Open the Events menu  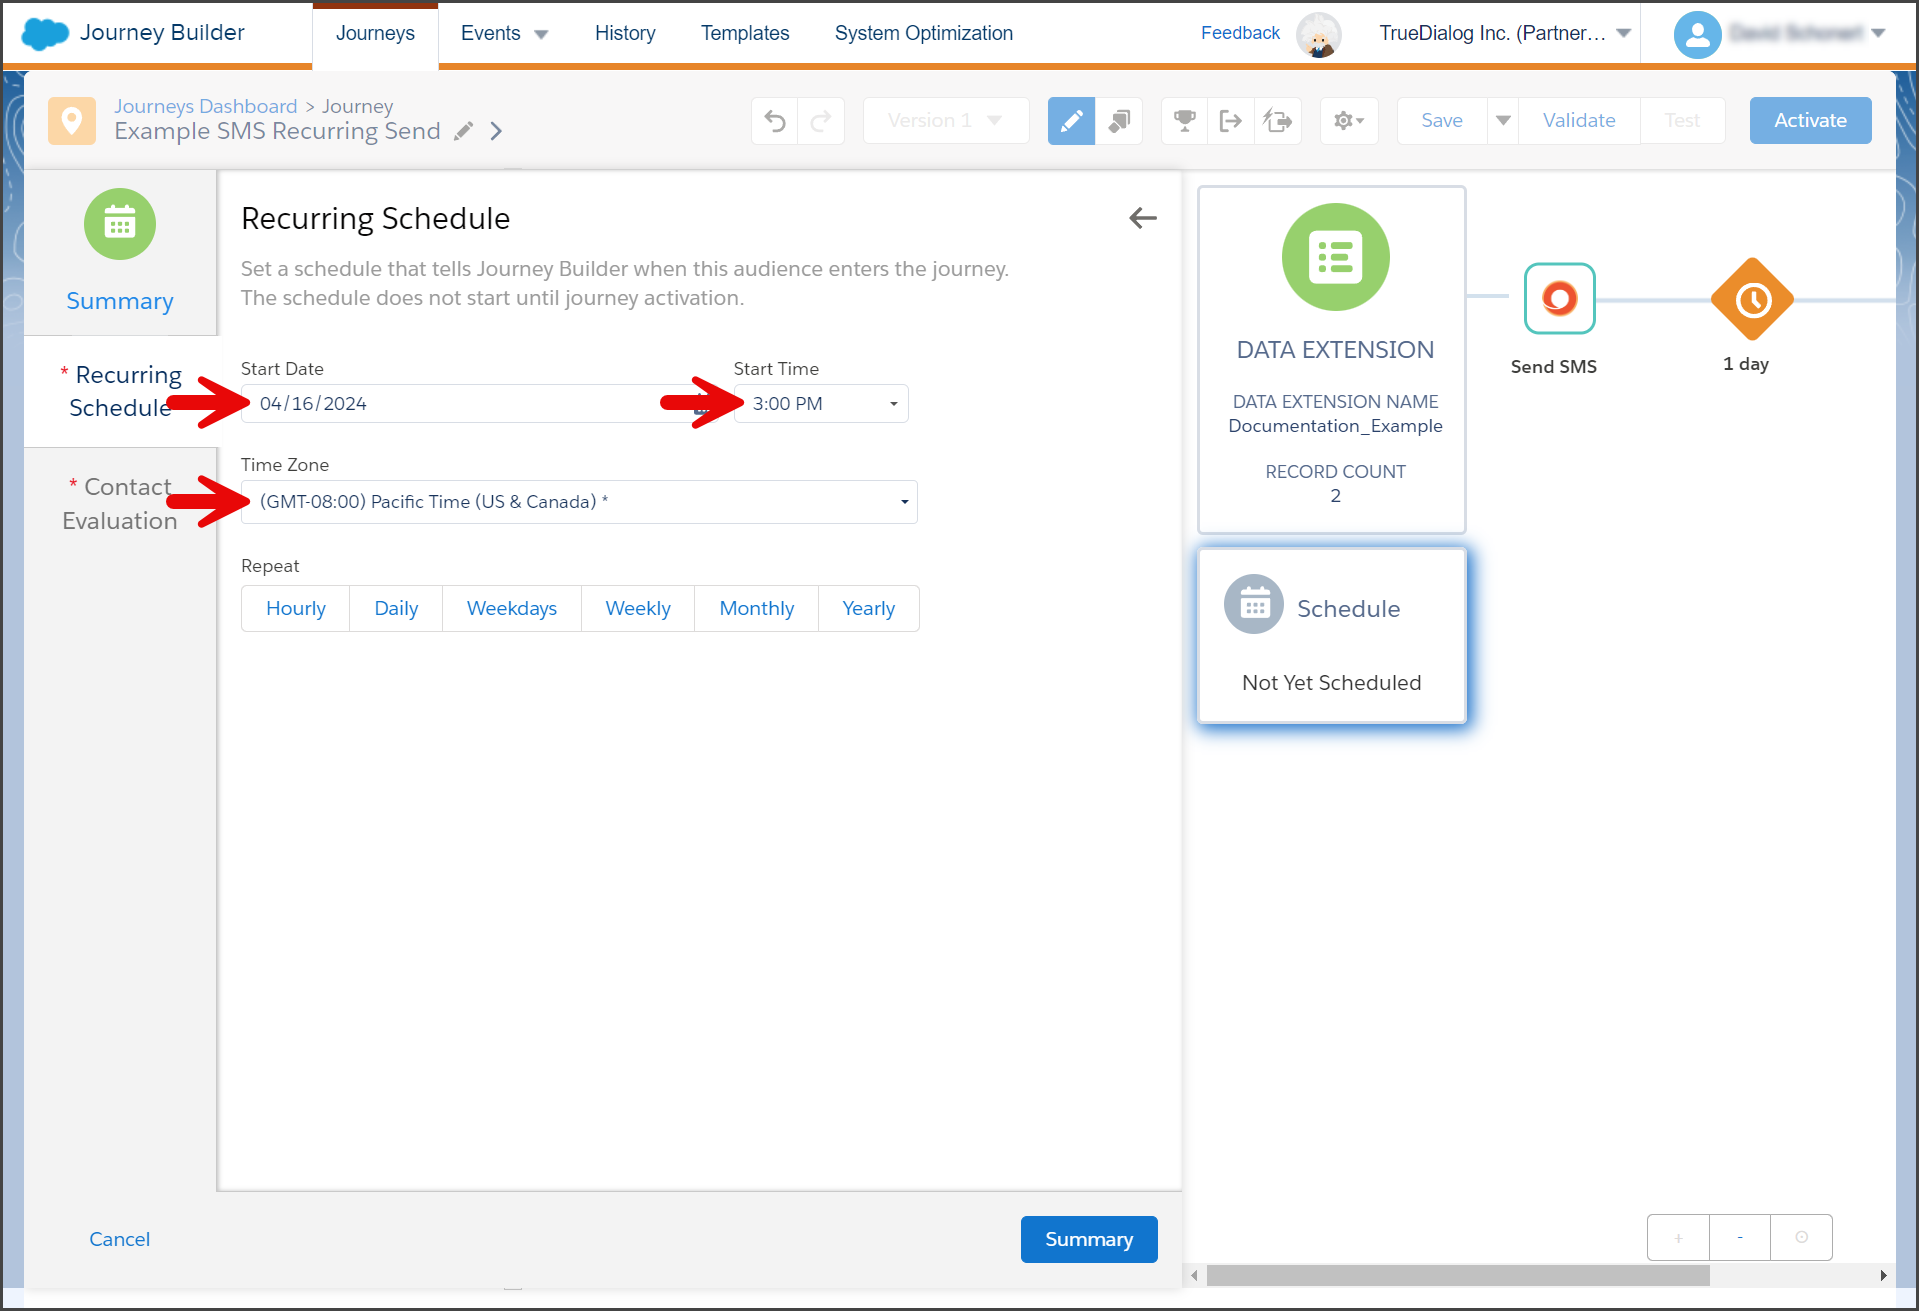(x=504, y=33)
